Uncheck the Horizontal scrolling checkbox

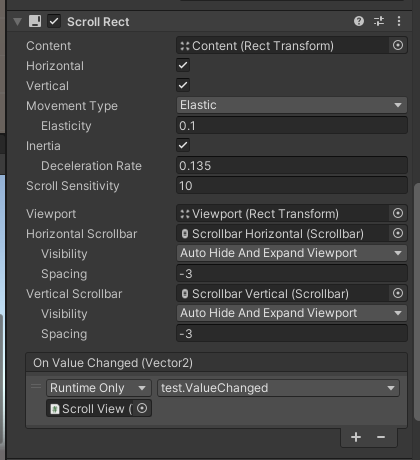click(x=183, y=65)
